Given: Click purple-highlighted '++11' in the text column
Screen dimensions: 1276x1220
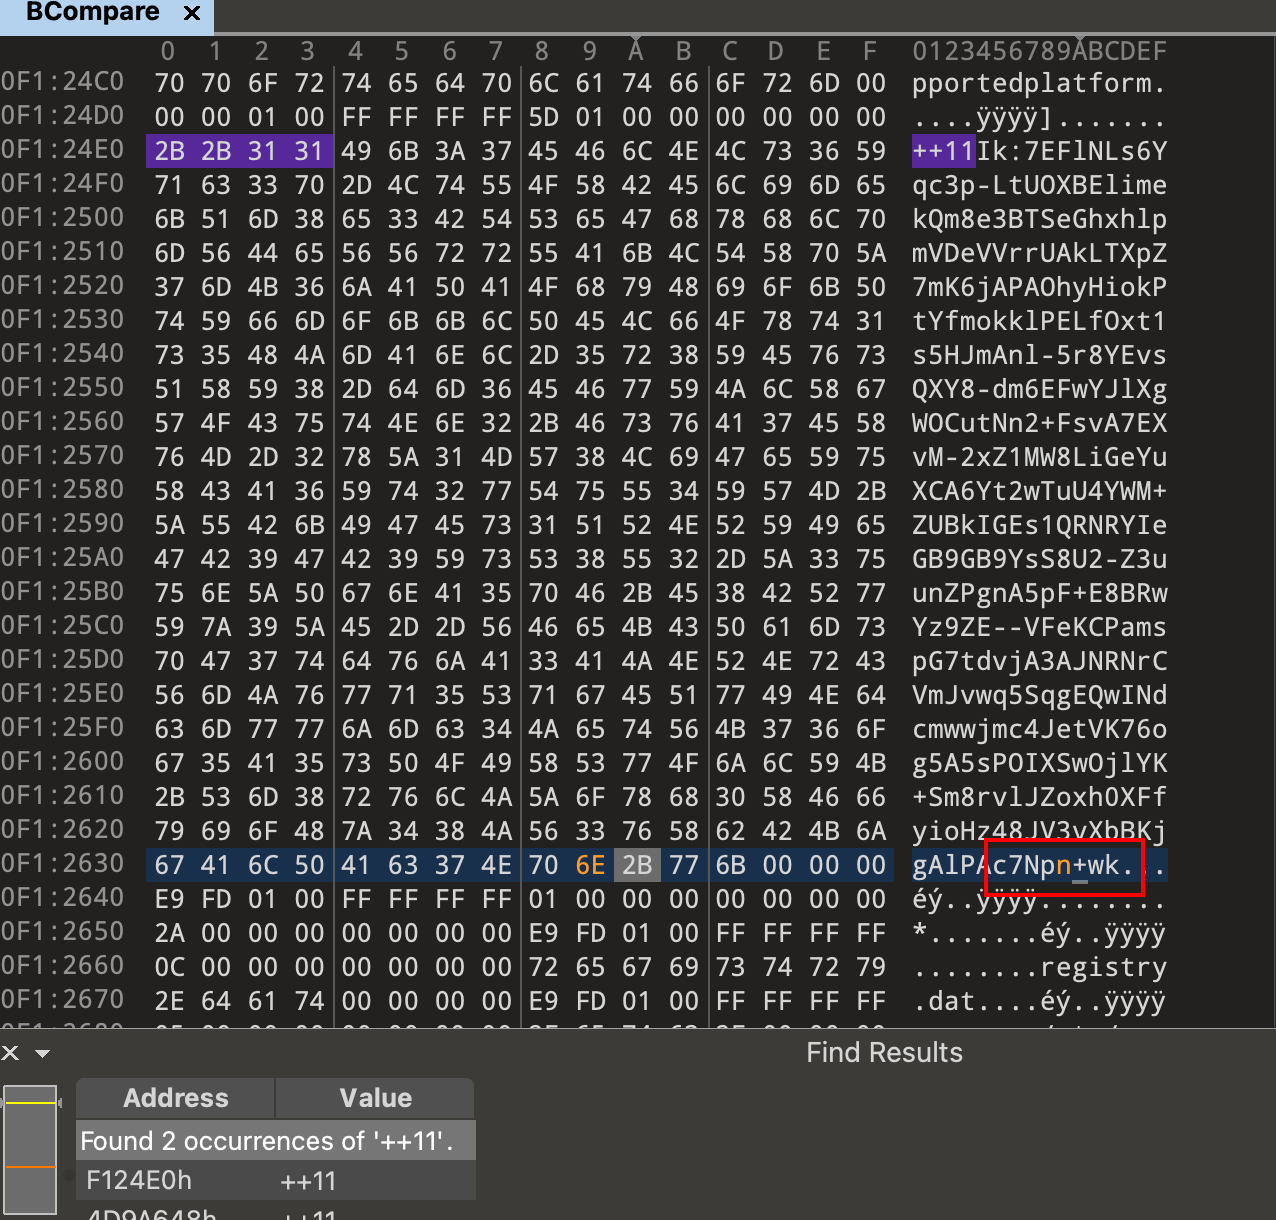Looking at the screenshot, I should [x=943, y=151].
